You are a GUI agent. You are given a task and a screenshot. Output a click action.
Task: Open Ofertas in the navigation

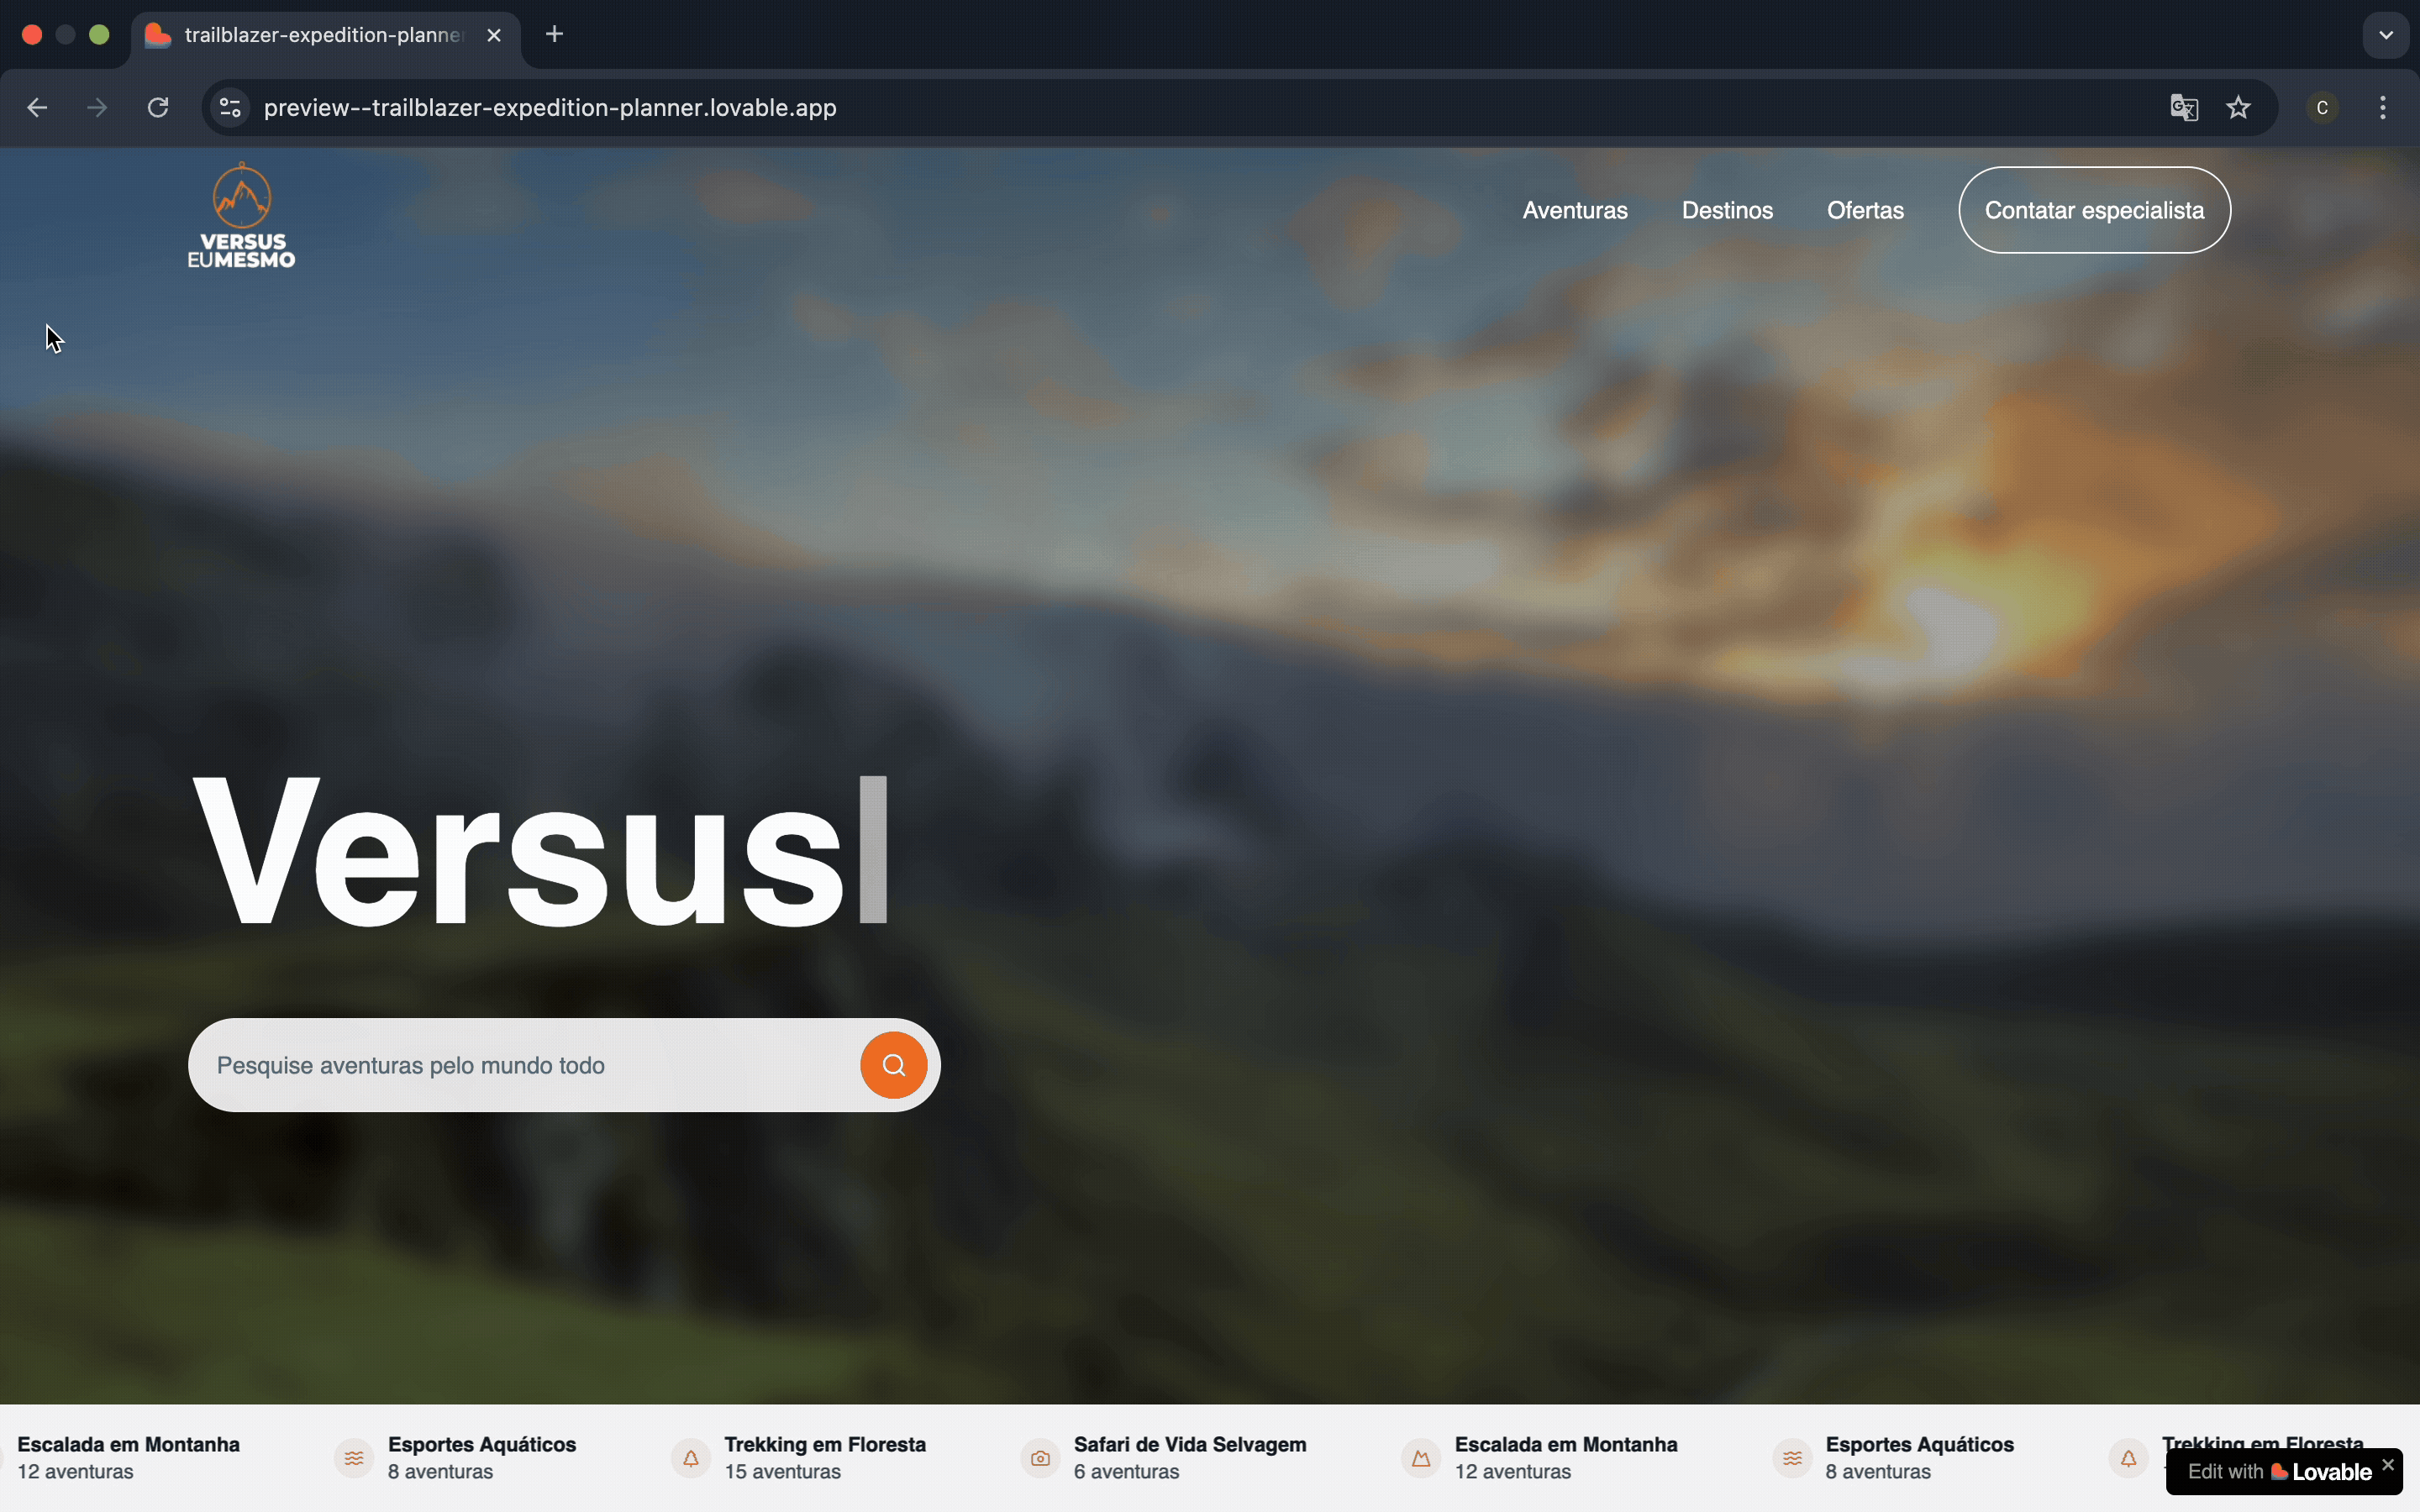(x=1865, y=210)
